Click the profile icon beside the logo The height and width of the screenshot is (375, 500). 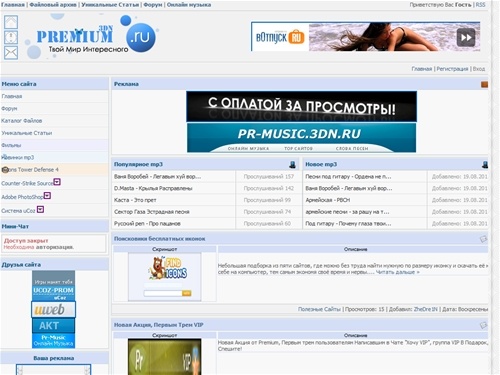pos(11,37)
